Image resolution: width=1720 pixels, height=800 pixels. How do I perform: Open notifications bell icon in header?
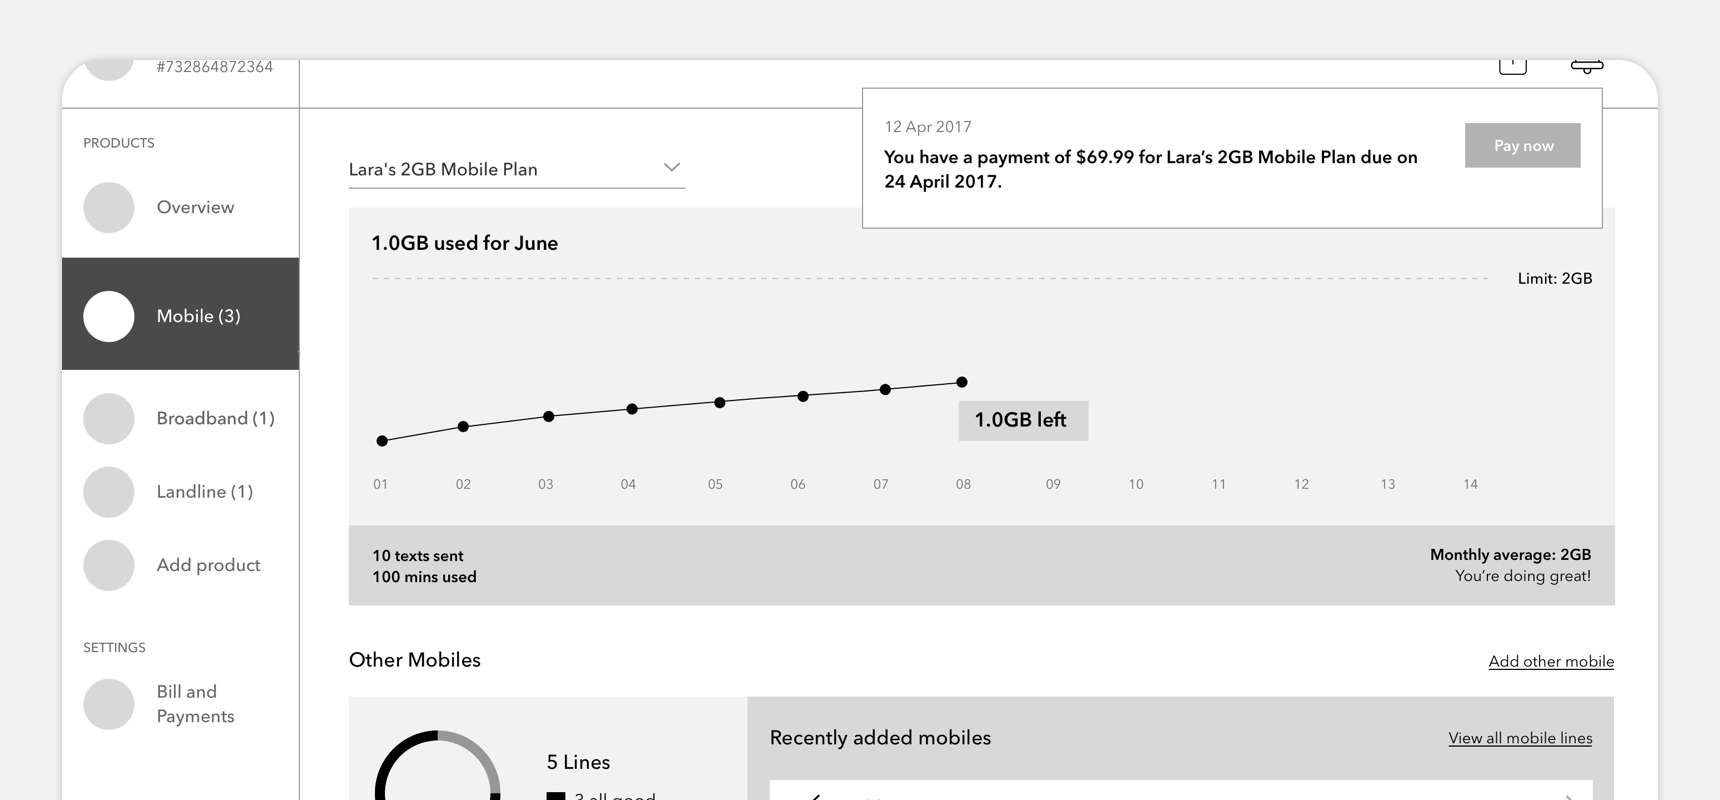(x=1586, y=67)
